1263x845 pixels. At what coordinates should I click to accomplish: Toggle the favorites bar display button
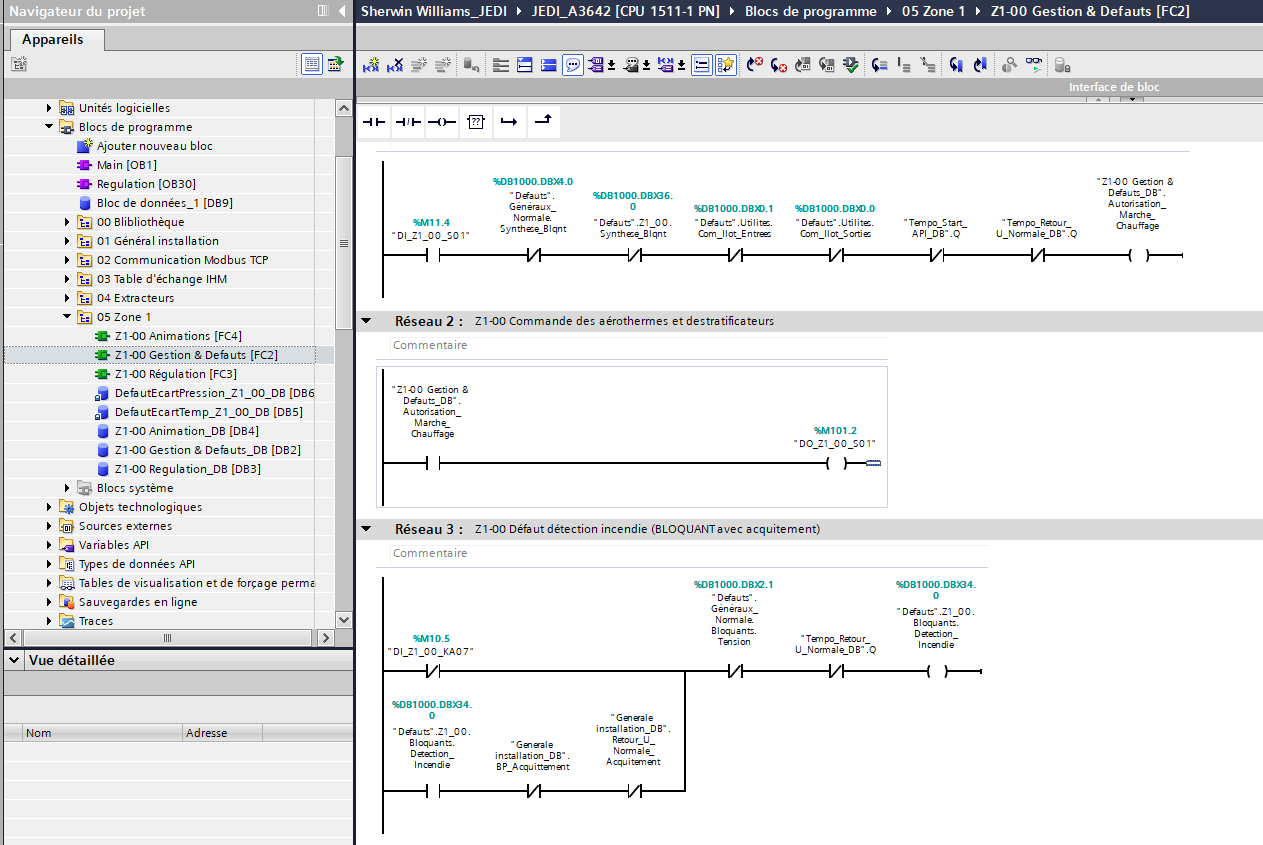tap(725, 65)
